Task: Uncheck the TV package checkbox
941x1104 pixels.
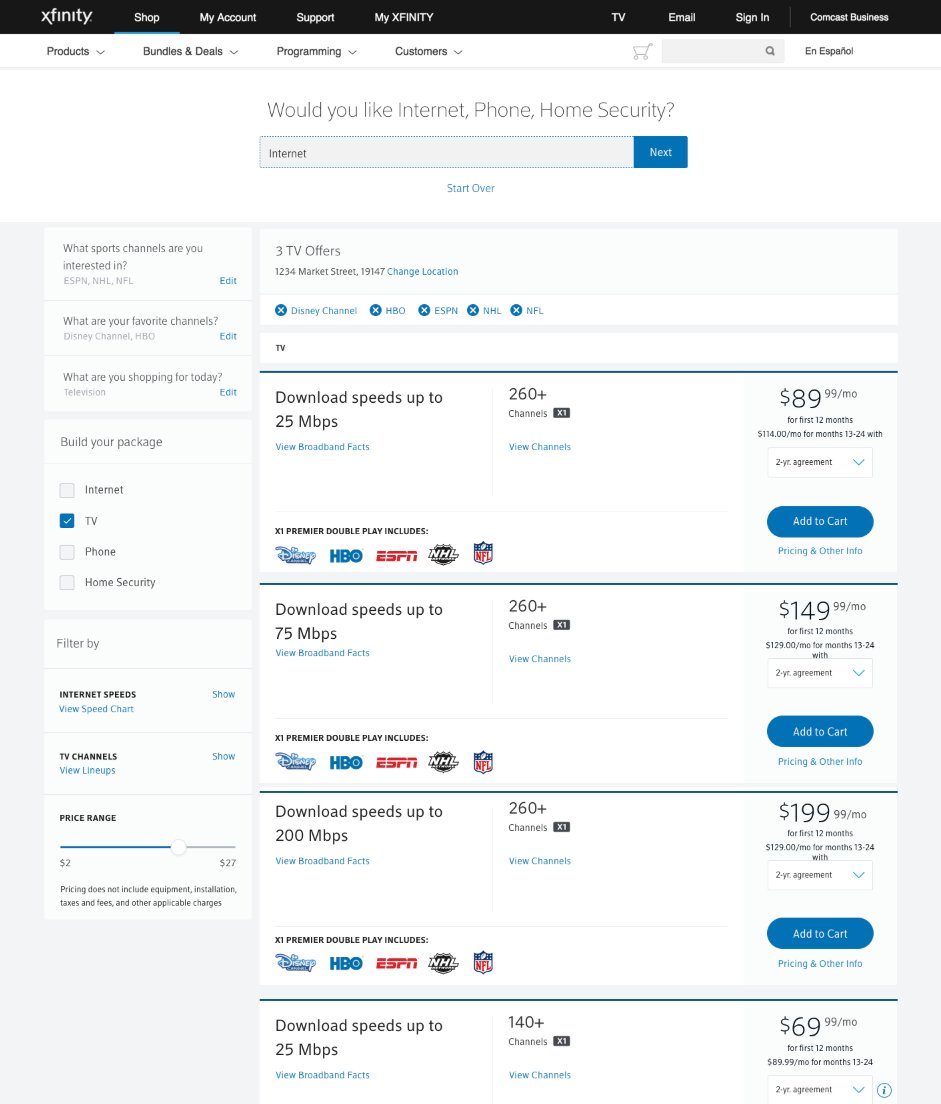Action: pyautogui.click(x=67, y=521)
